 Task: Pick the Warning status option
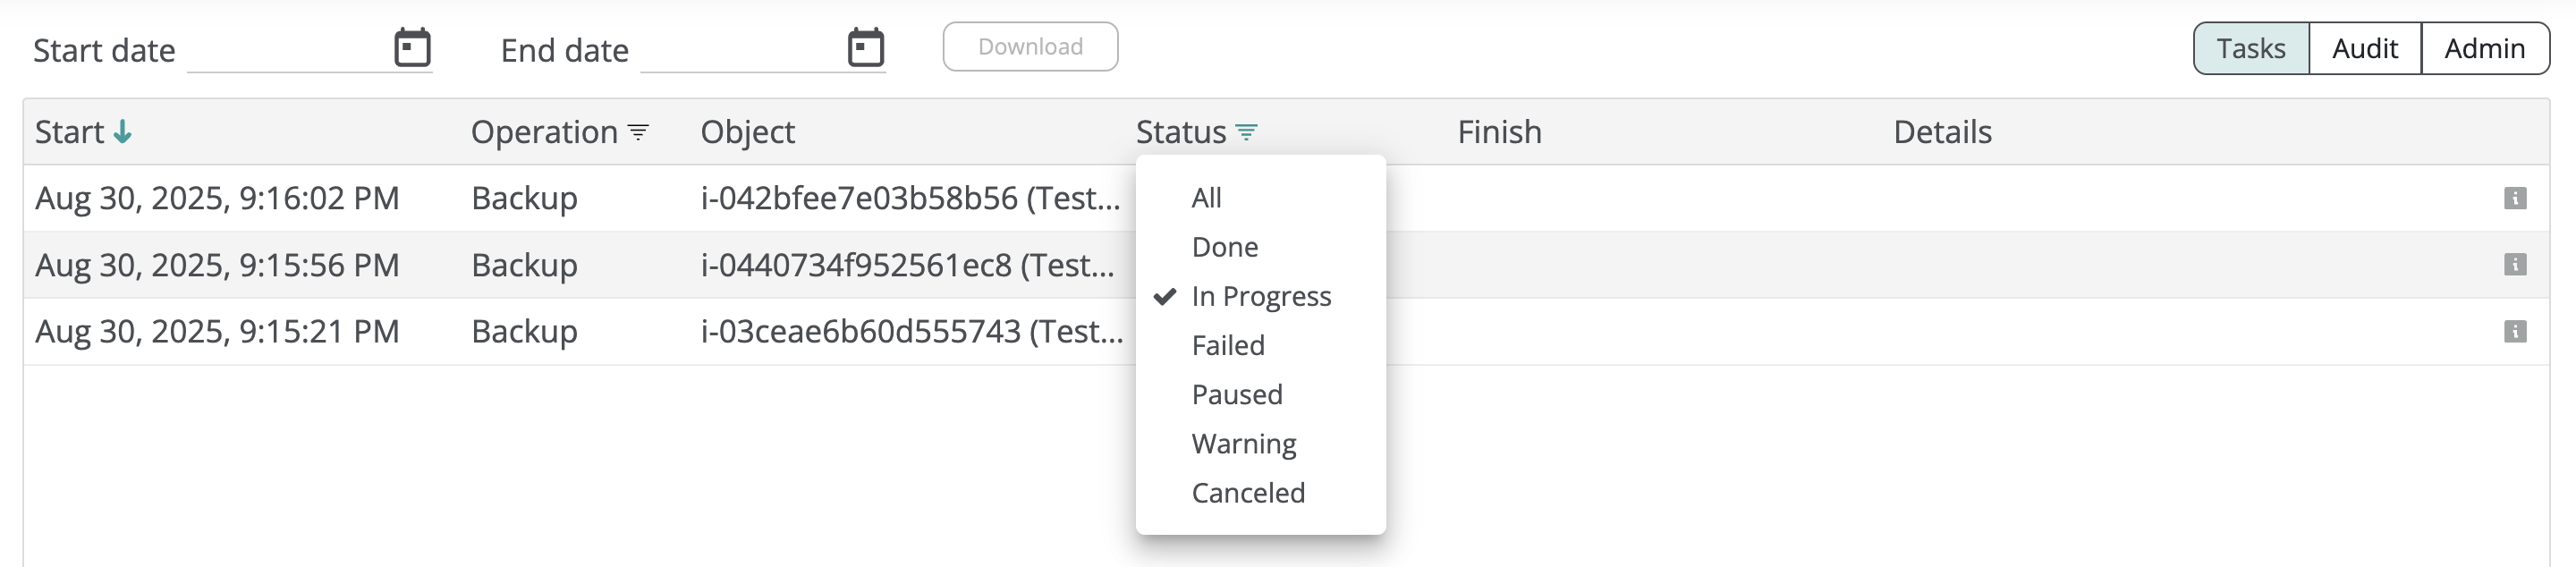click(1244, 443)
